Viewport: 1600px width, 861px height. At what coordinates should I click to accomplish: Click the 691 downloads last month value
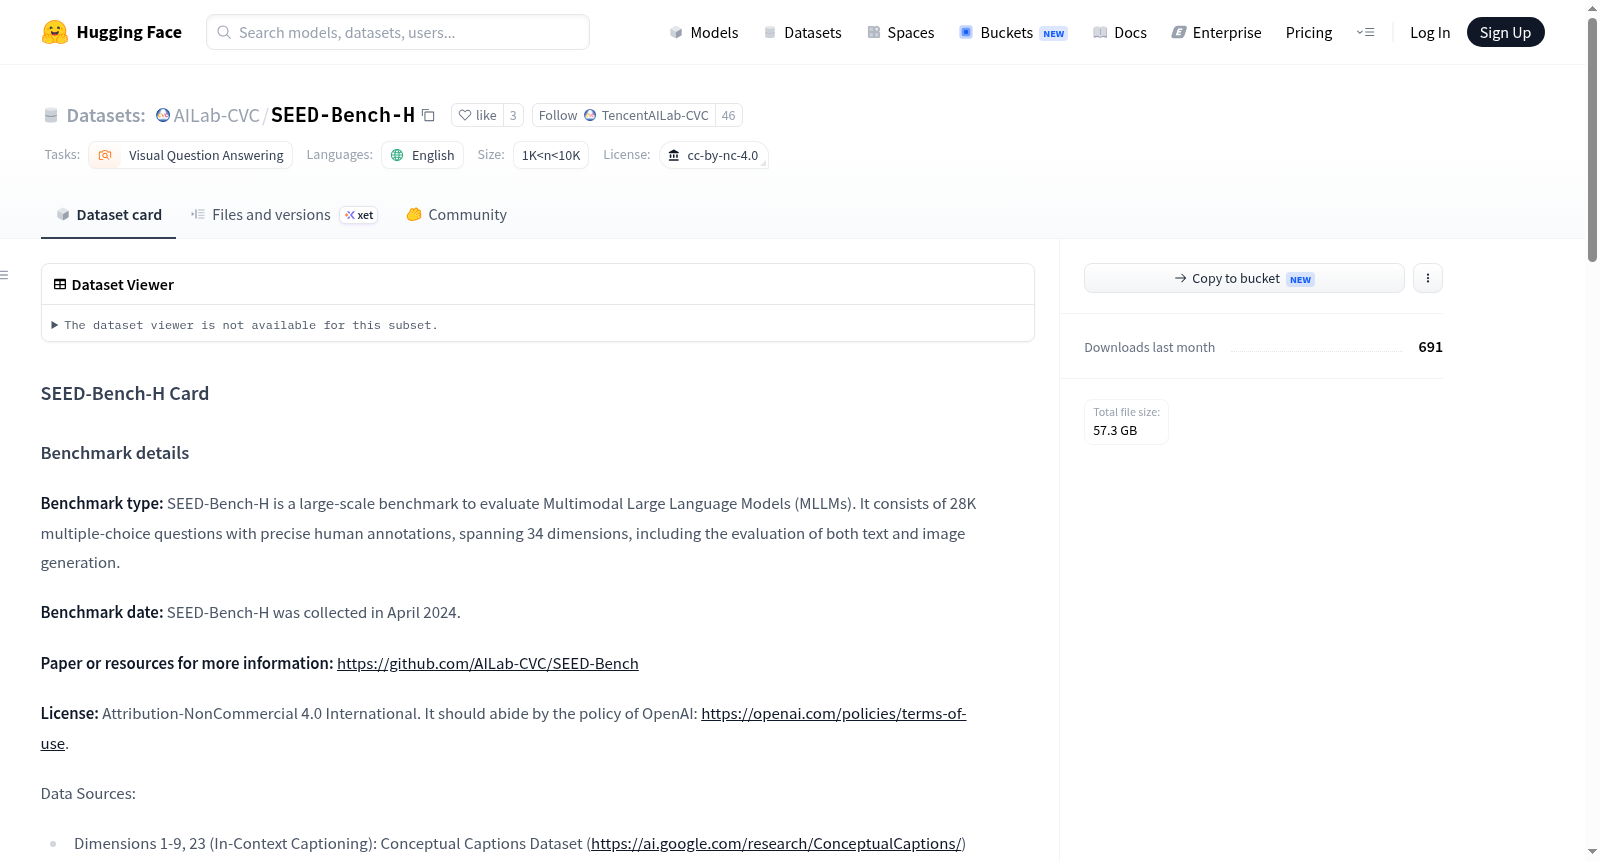pyautogui.click(x=1430, y=347)
